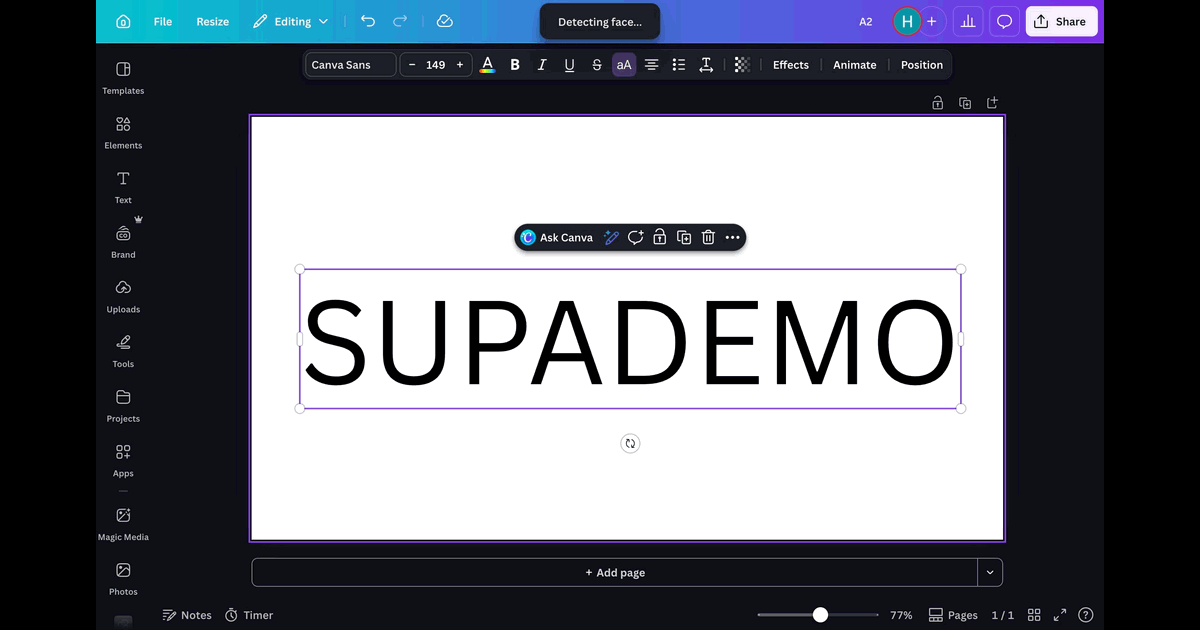Open Magic Write wand icon

tap(611, 238)
